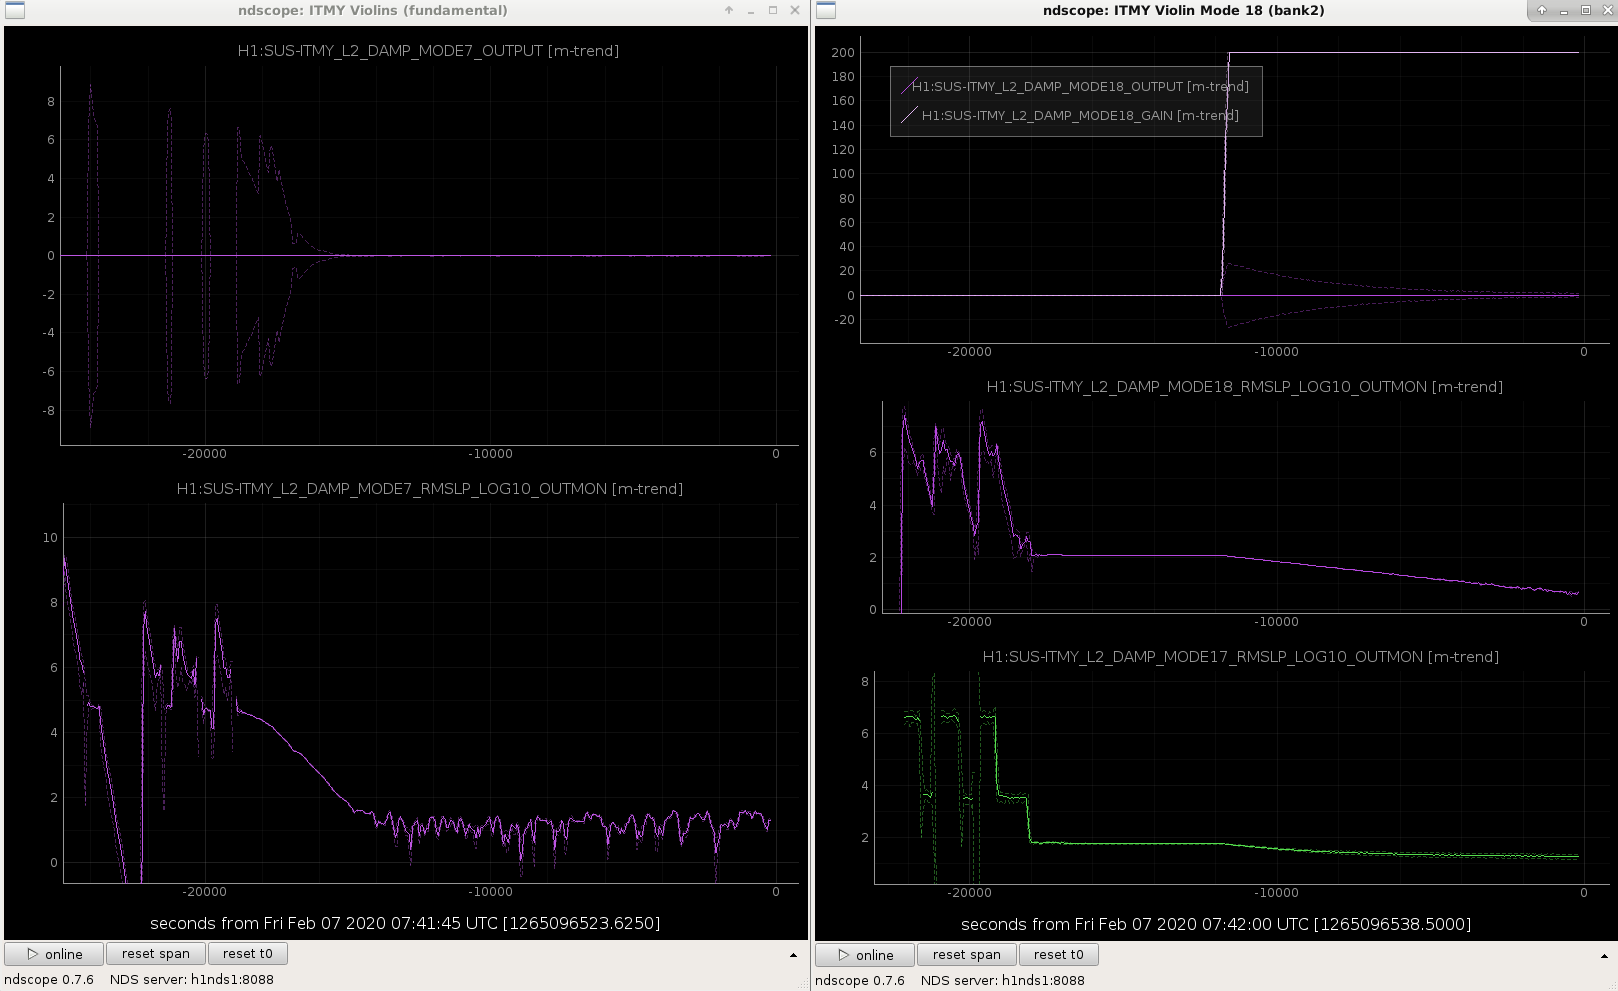Open right window menu icon in title bar
1618x991 pixels.
(826, 11)
